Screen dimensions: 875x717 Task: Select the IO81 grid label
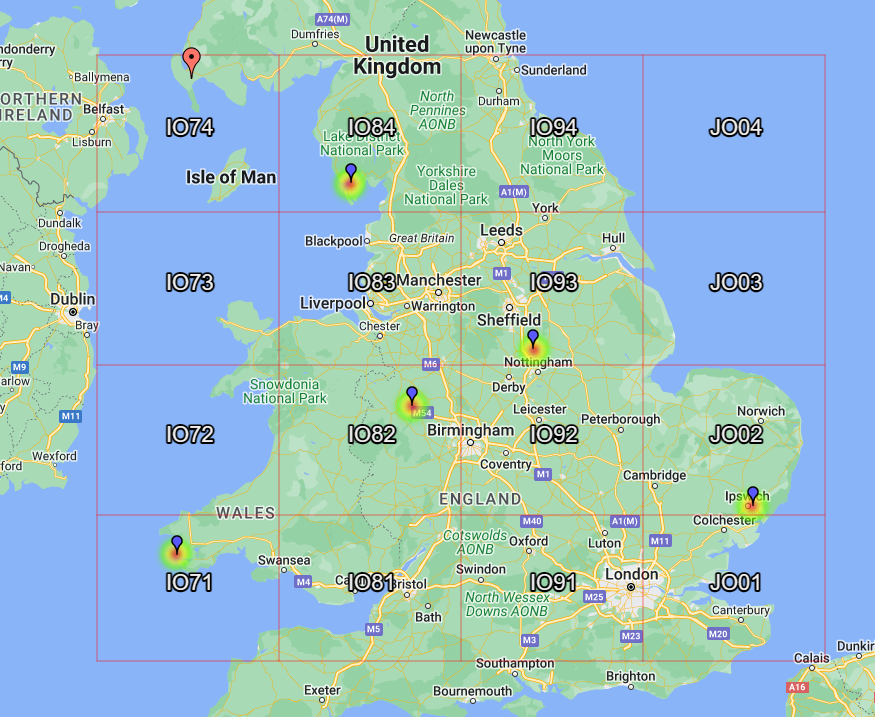point(371,583)
